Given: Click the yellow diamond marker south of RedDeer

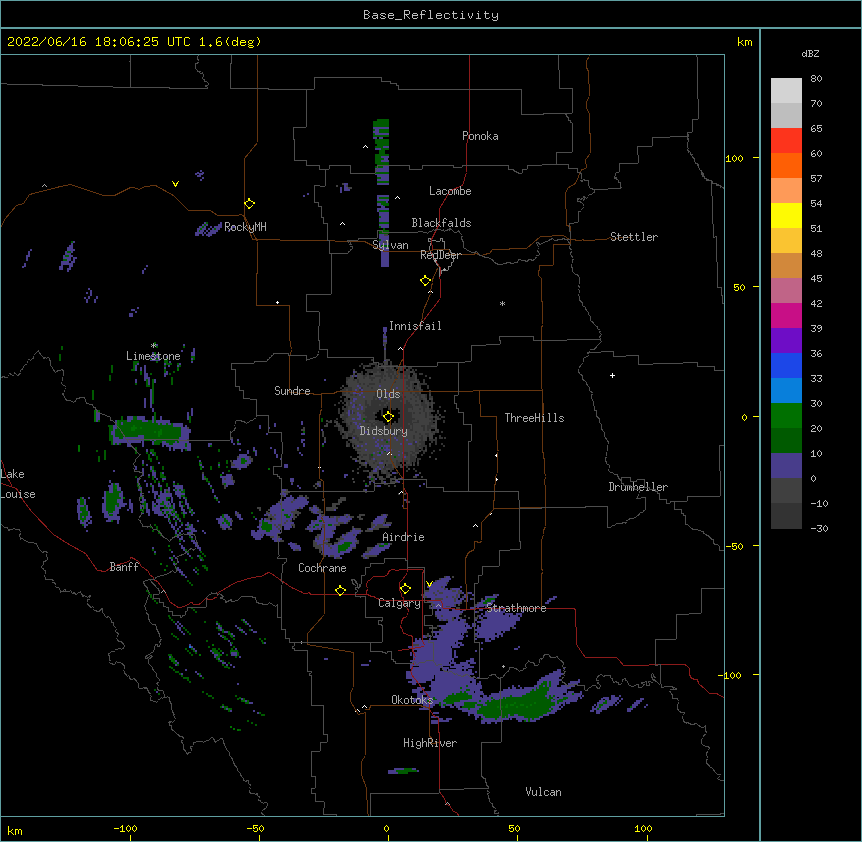Looking at the screenshot, I should 426,281.
